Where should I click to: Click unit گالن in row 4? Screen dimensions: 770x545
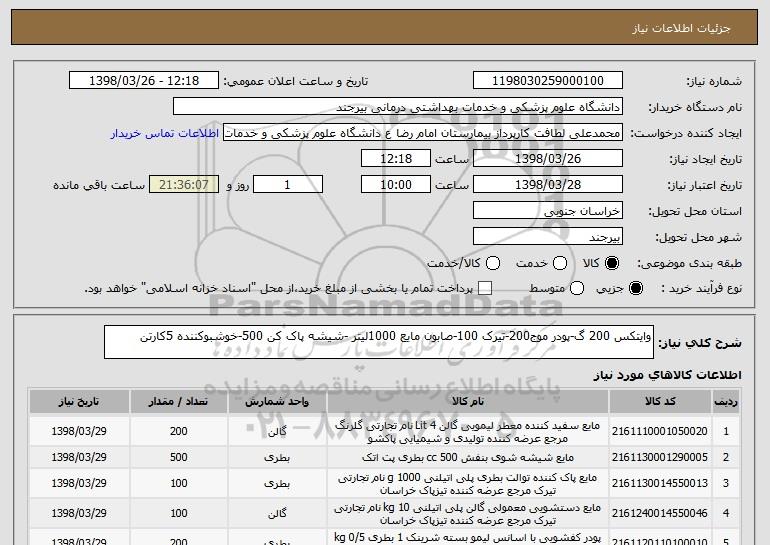[277, 514]
